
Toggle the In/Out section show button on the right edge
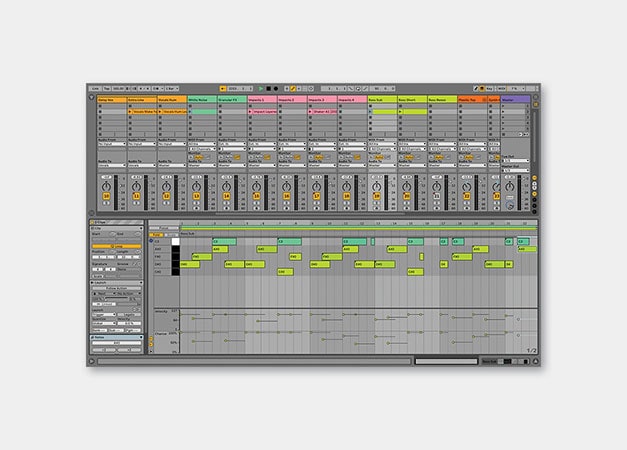[x=535, y=178]
